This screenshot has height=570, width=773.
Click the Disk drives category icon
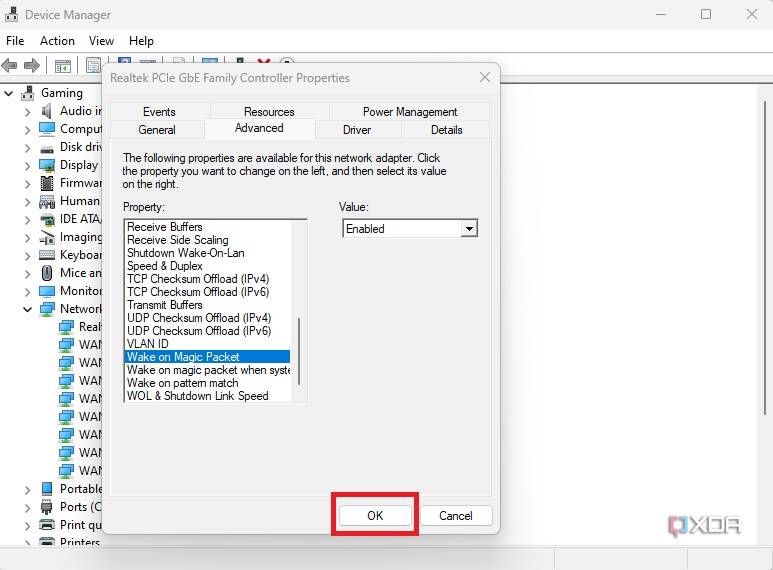pos(47,148)
